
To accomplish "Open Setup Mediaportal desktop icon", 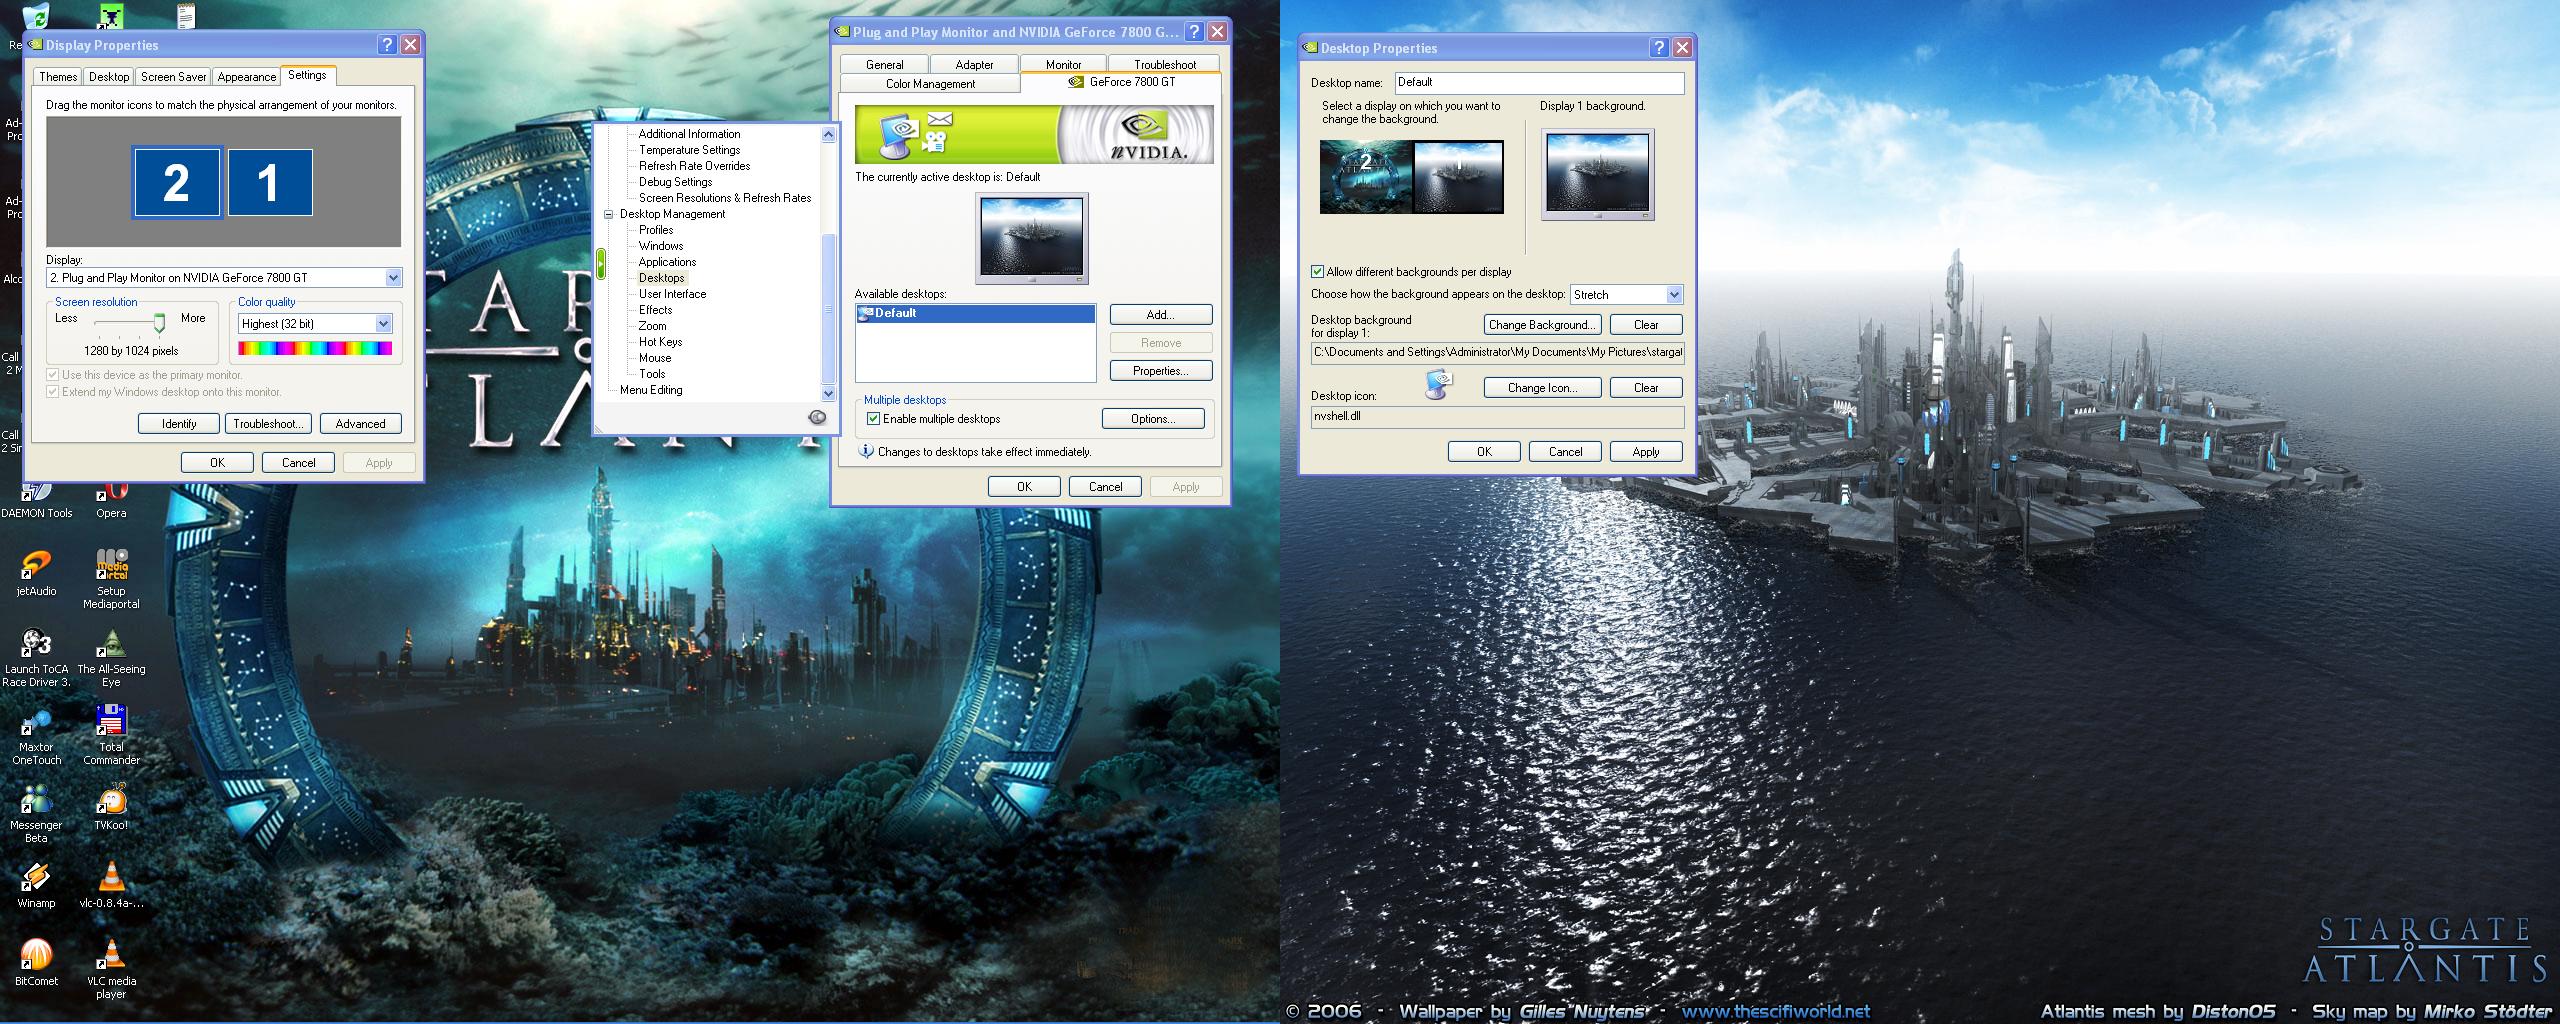I will point(111,579).
